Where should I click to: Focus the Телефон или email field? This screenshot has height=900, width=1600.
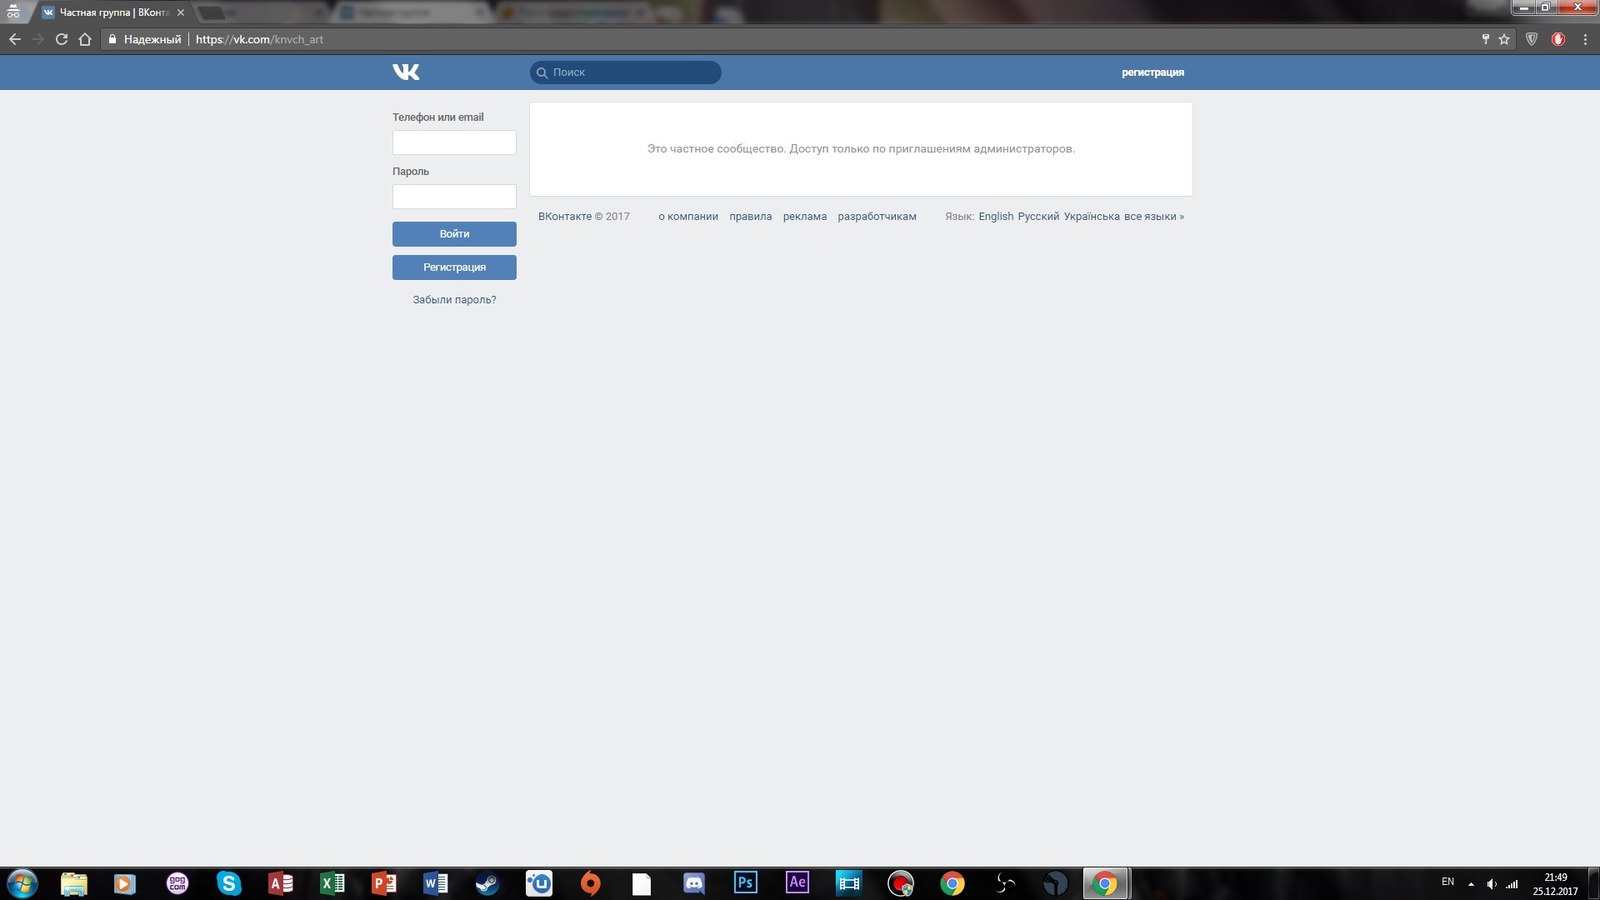tap(454, 142)
